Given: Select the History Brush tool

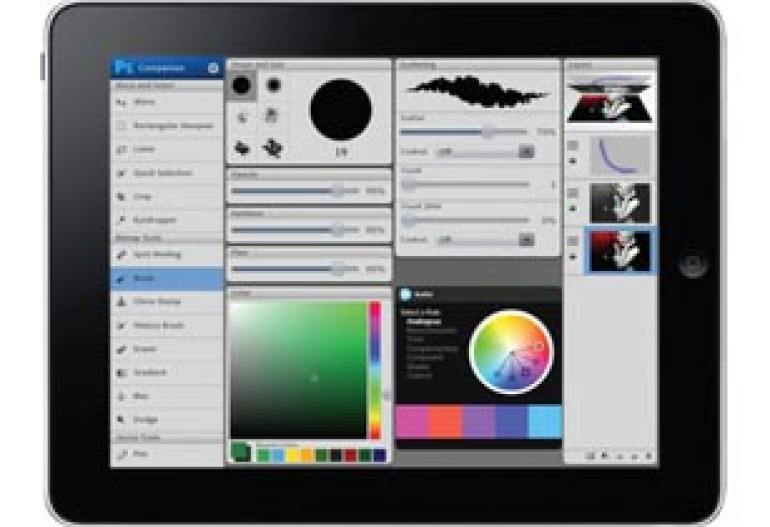Looking at the screenshot, I should tap(167, 325).
